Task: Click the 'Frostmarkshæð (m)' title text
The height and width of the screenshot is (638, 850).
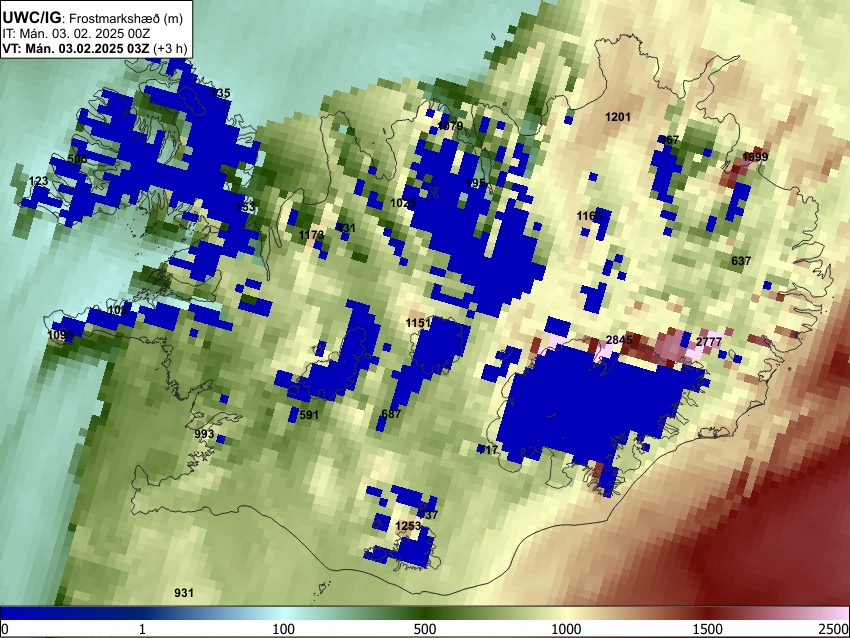Action: (x=126, y=18)
